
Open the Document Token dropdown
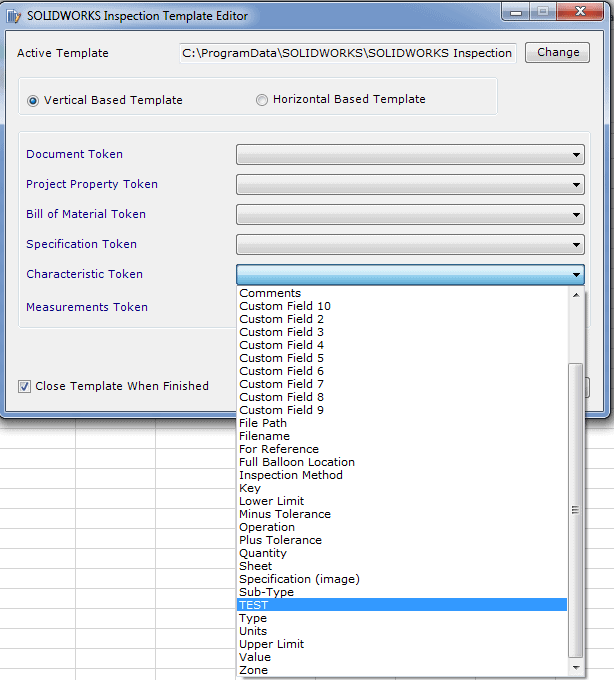pos(410,155)
